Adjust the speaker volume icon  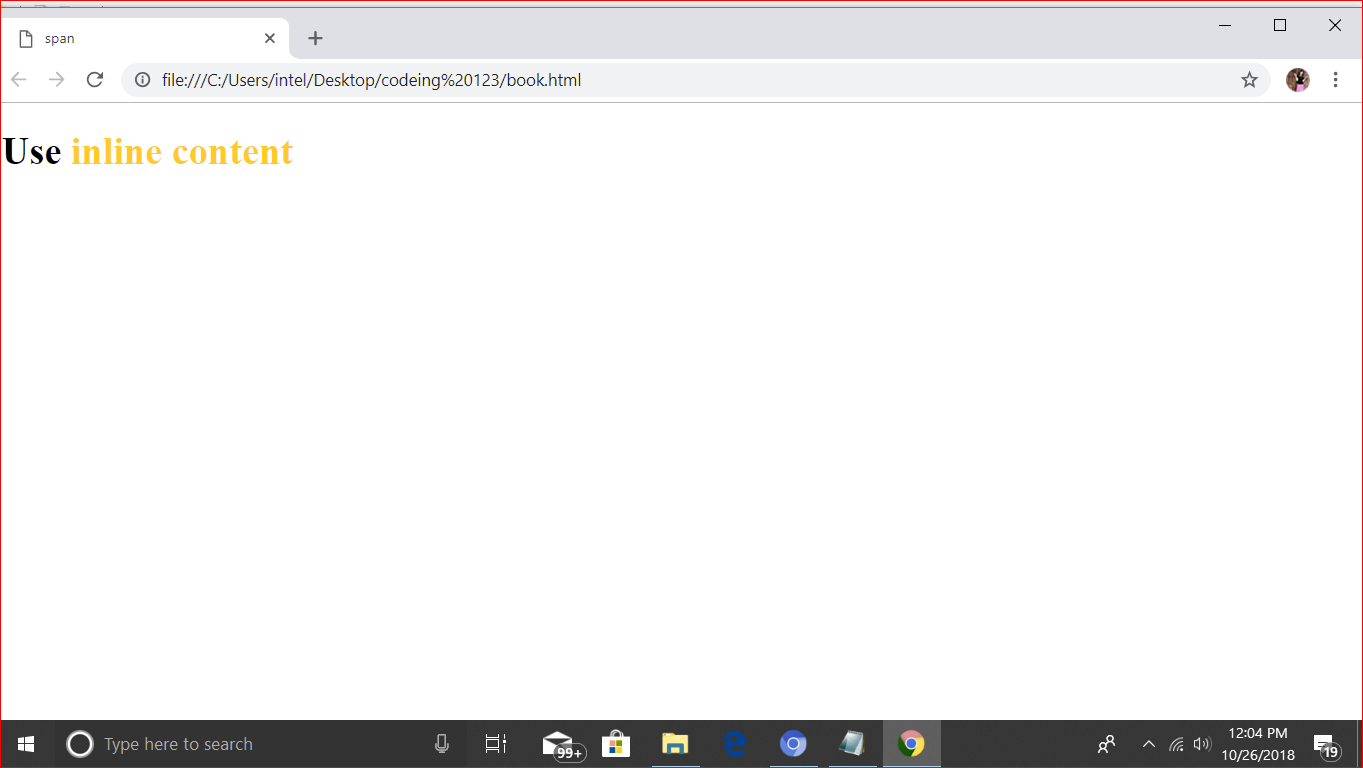click(x=1201, y=744)
